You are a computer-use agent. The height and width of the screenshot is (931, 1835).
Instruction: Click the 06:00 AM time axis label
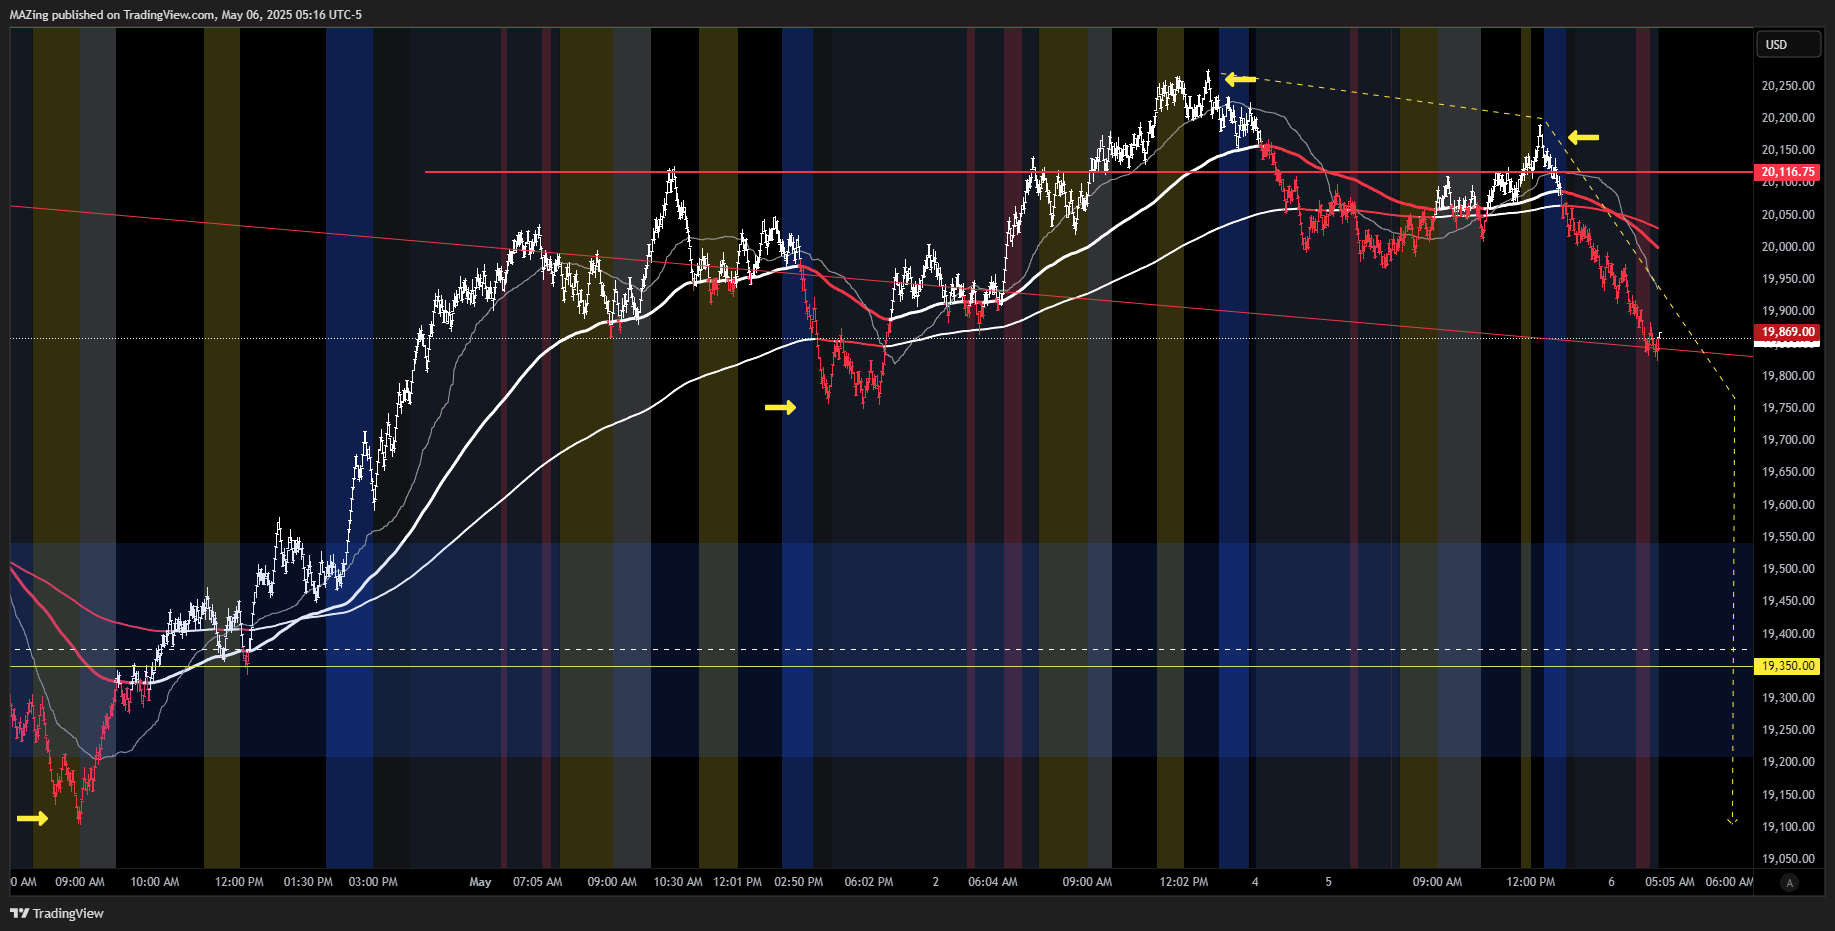[1730, 882]
